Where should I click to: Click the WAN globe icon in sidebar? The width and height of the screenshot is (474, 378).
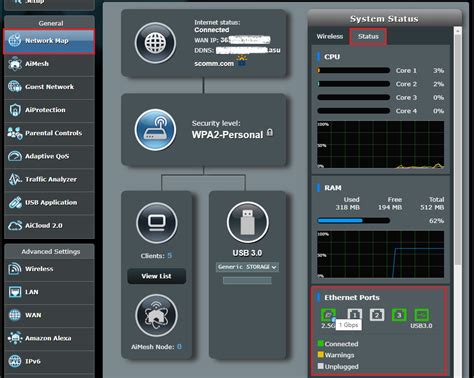[x=15, y=315]
